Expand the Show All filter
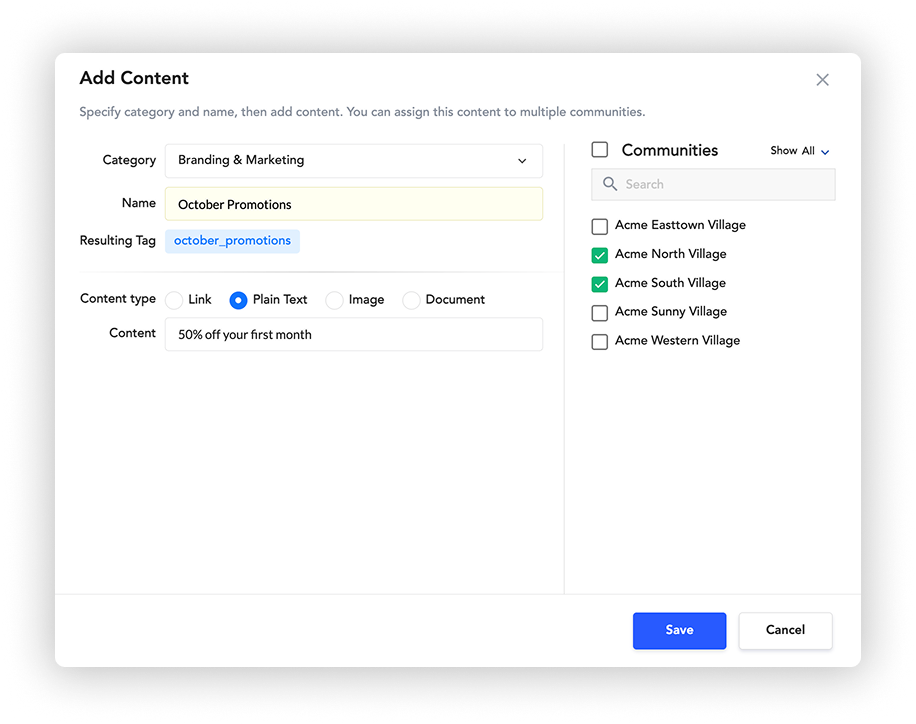Viewport: 916px width, 724px height. [x=799, y=151]
